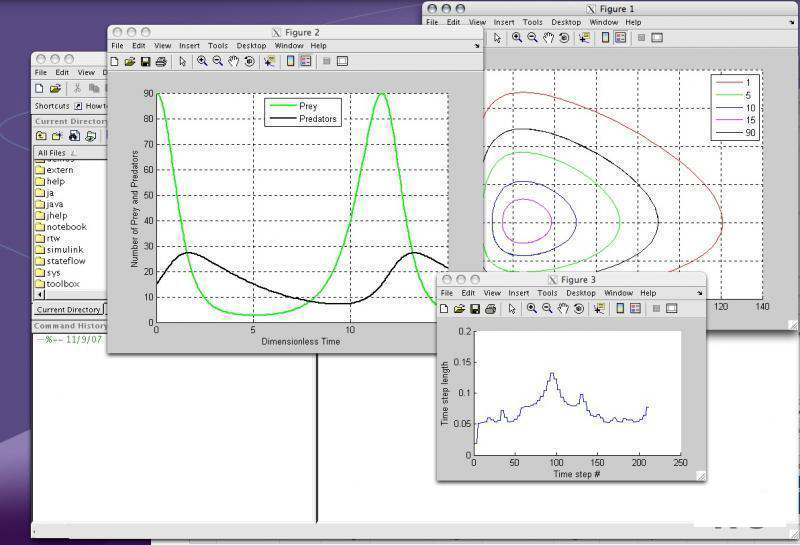Image resolution: width=800 pixels, height=545 pixels.
Task: Click Hide Plot Tools in Figure 2
Action: point(327,61)
